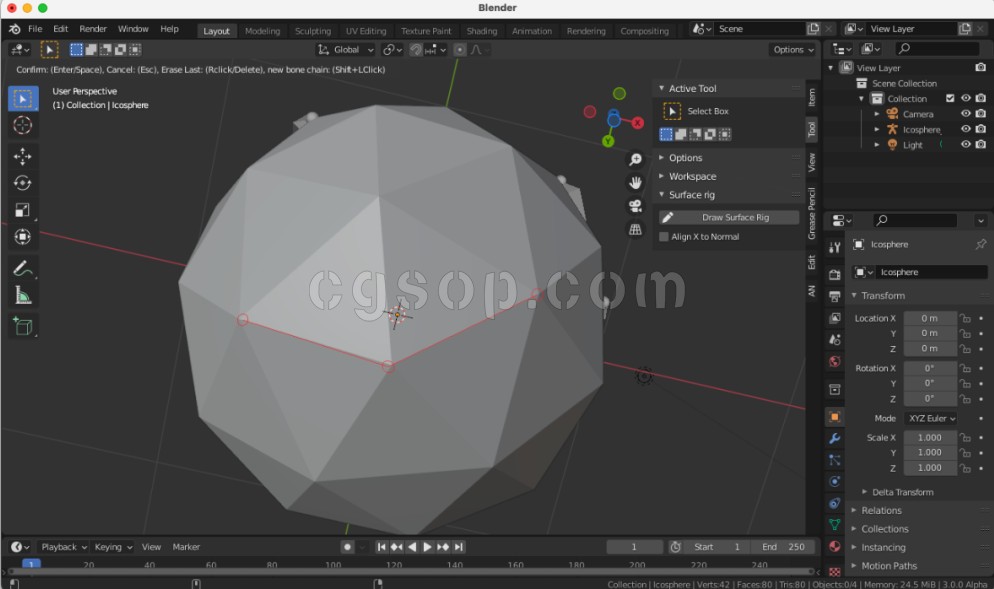Hide the Camera with its eye icon

click(x=965, y=113)
